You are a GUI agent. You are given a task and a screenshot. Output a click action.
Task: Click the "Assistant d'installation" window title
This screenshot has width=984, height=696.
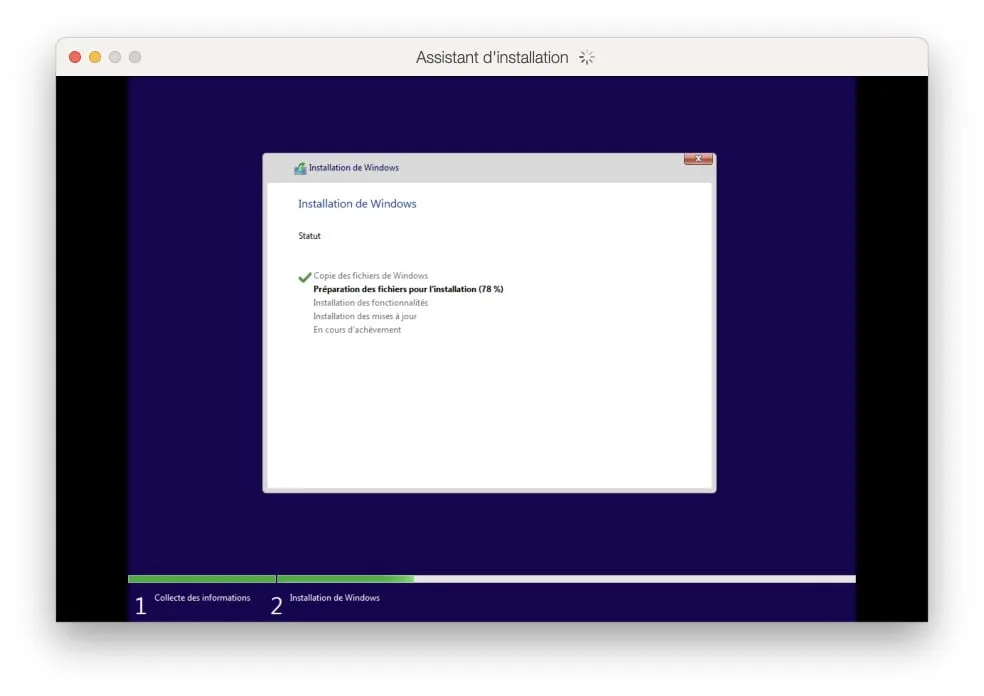[x=492, y=58]
